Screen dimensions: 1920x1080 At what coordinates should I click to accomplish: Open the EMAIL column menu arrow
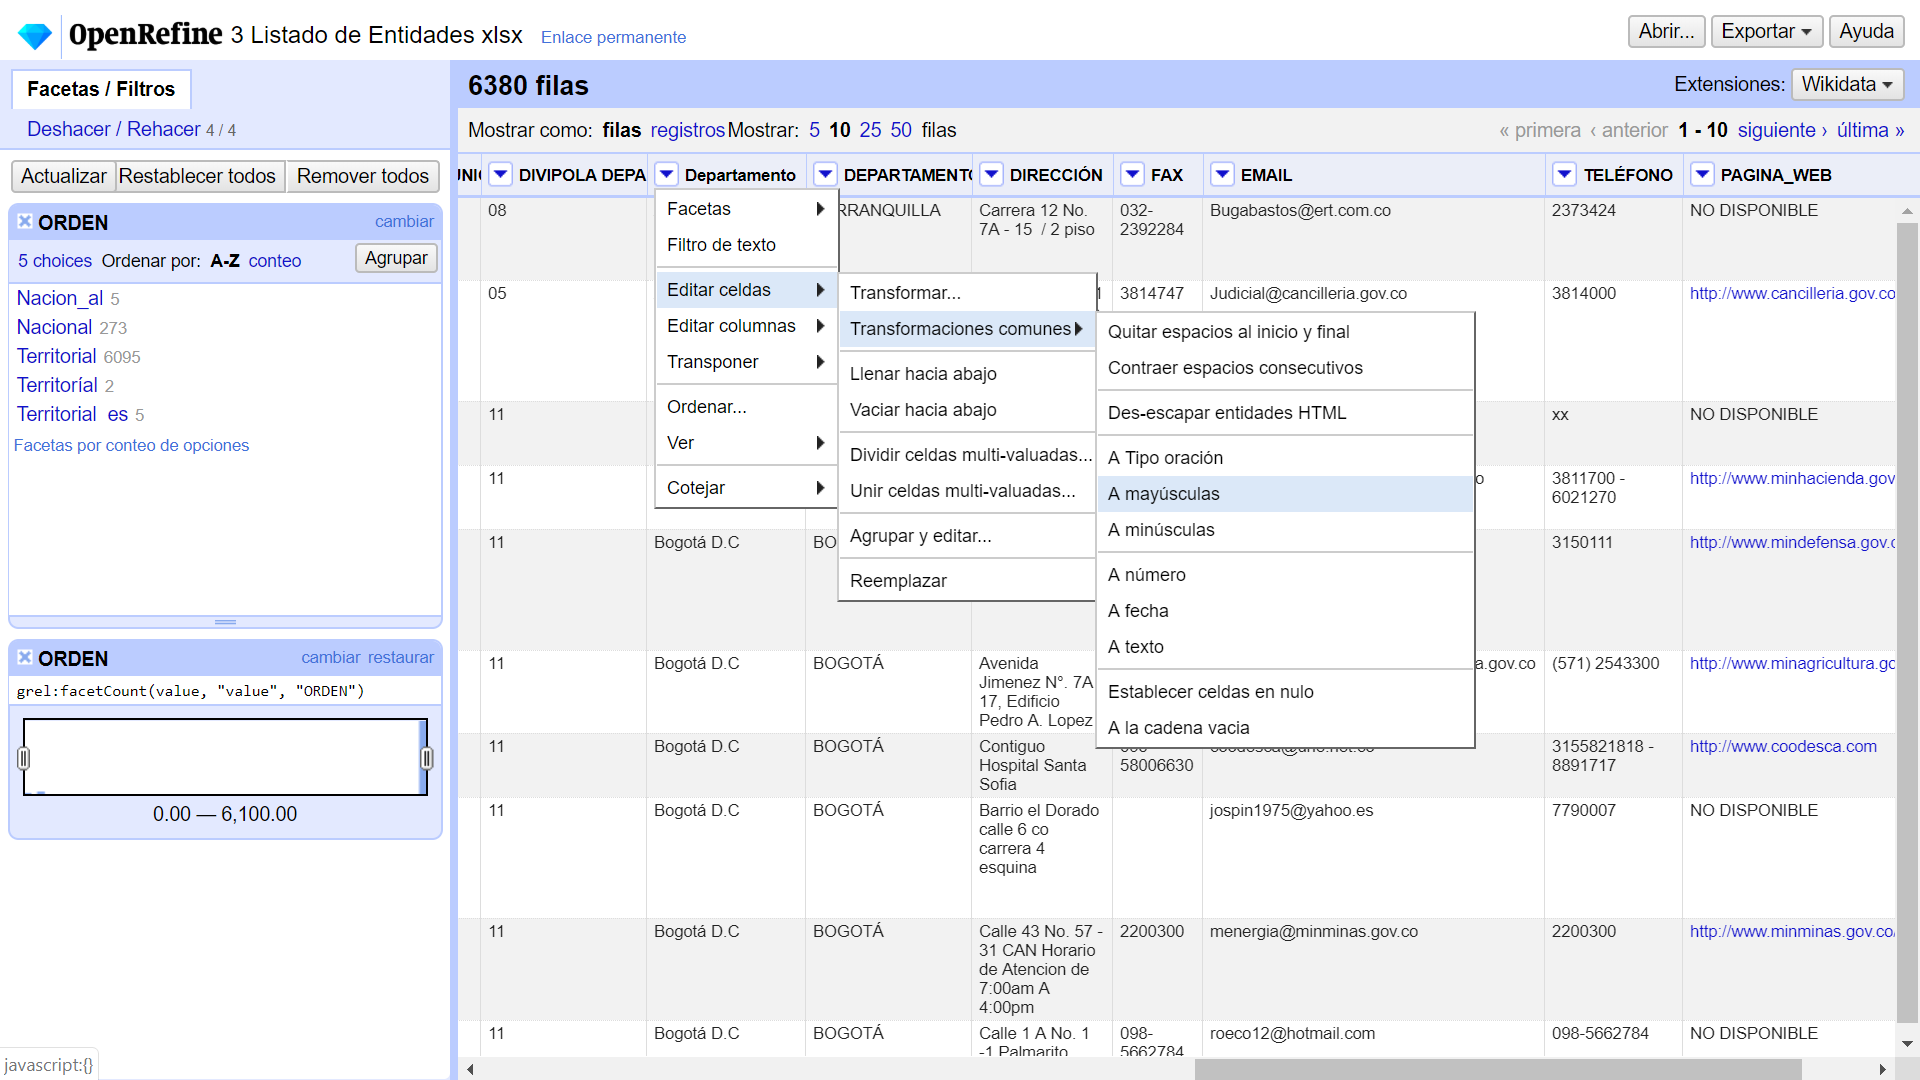point(1222,175)
